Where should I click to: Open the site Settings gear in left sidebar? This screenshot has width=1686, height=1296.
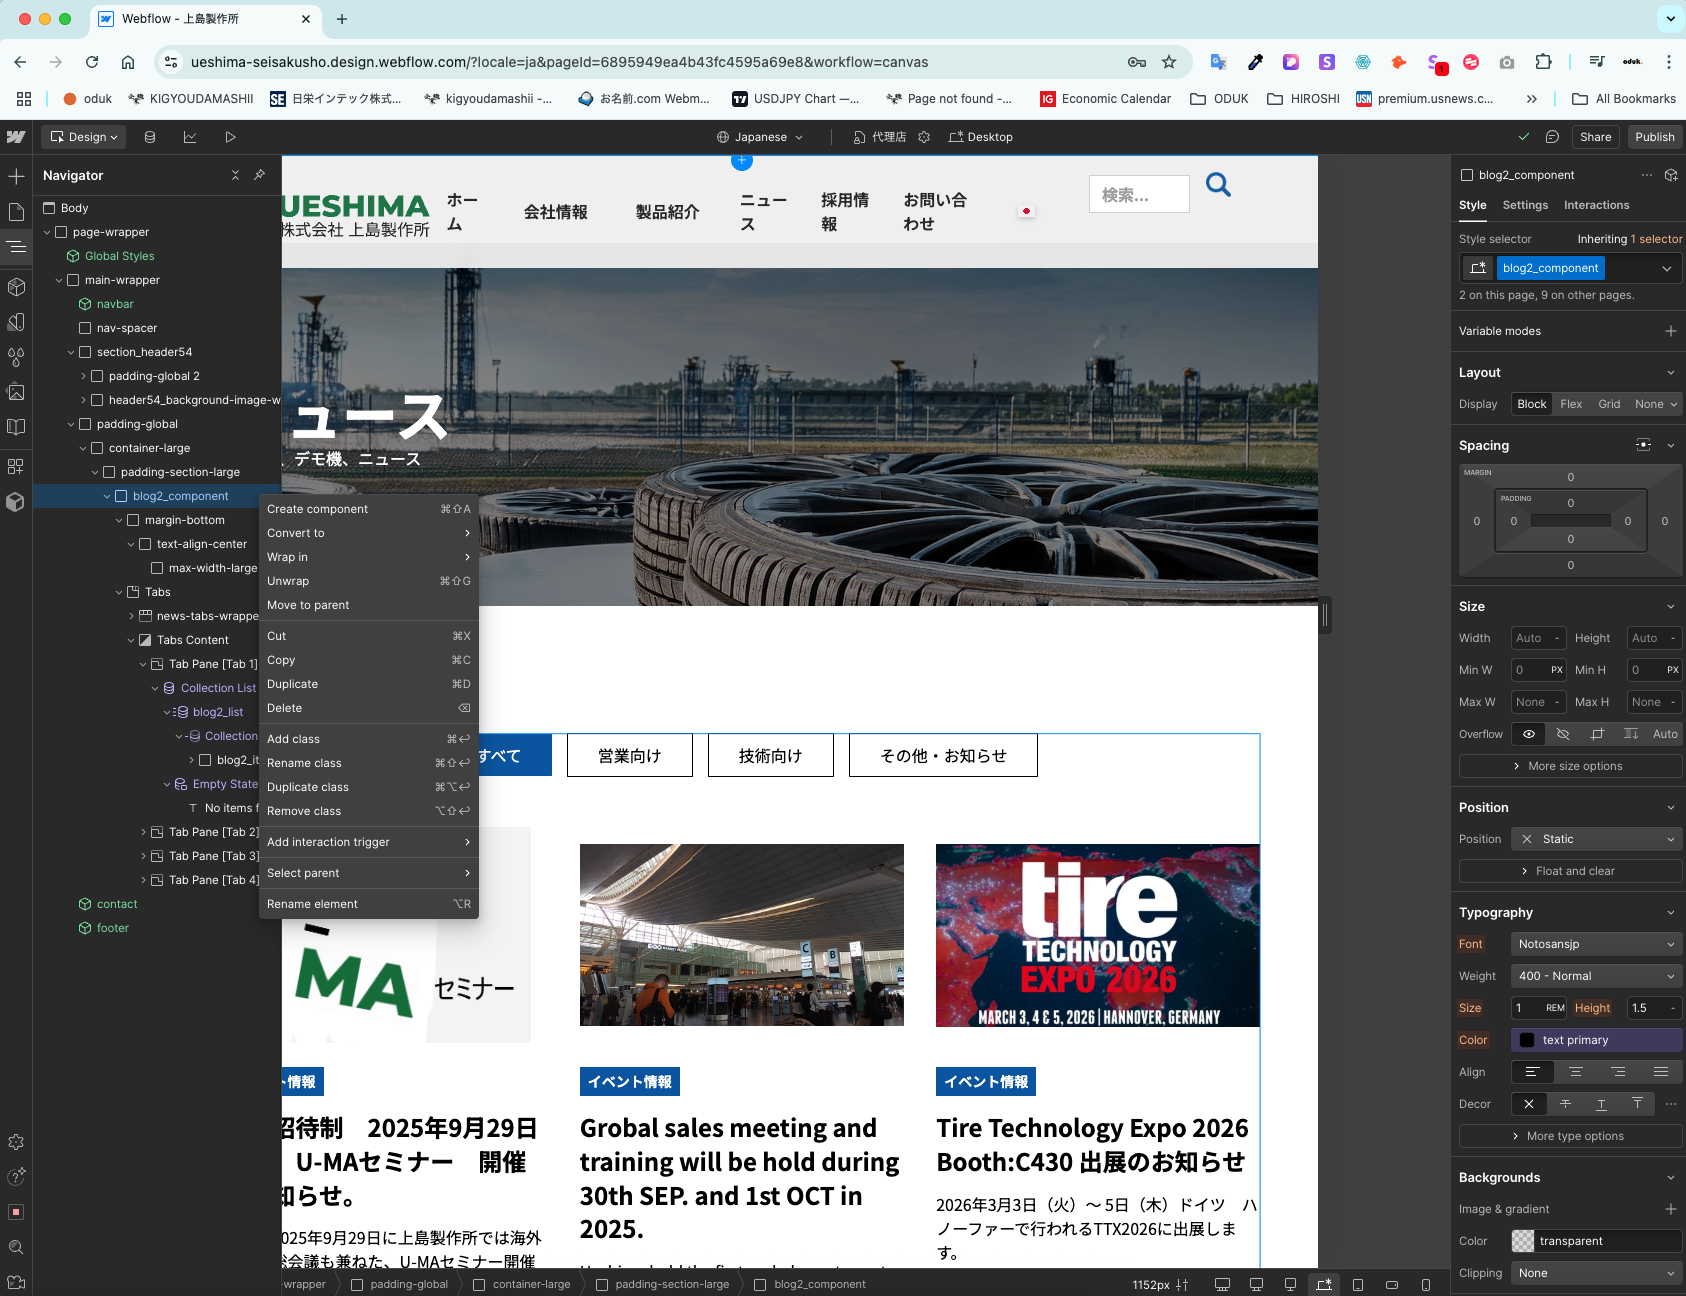click(x=16, y=1142)
